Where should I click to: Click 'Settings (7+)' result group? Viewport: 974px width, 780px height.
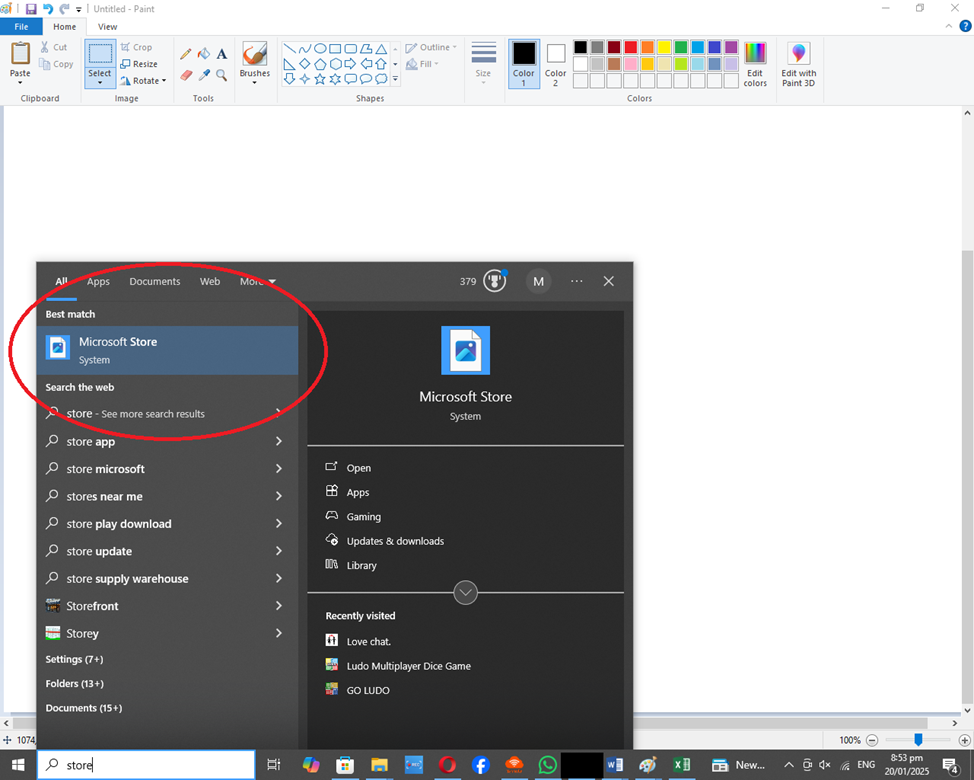point(75,659)
